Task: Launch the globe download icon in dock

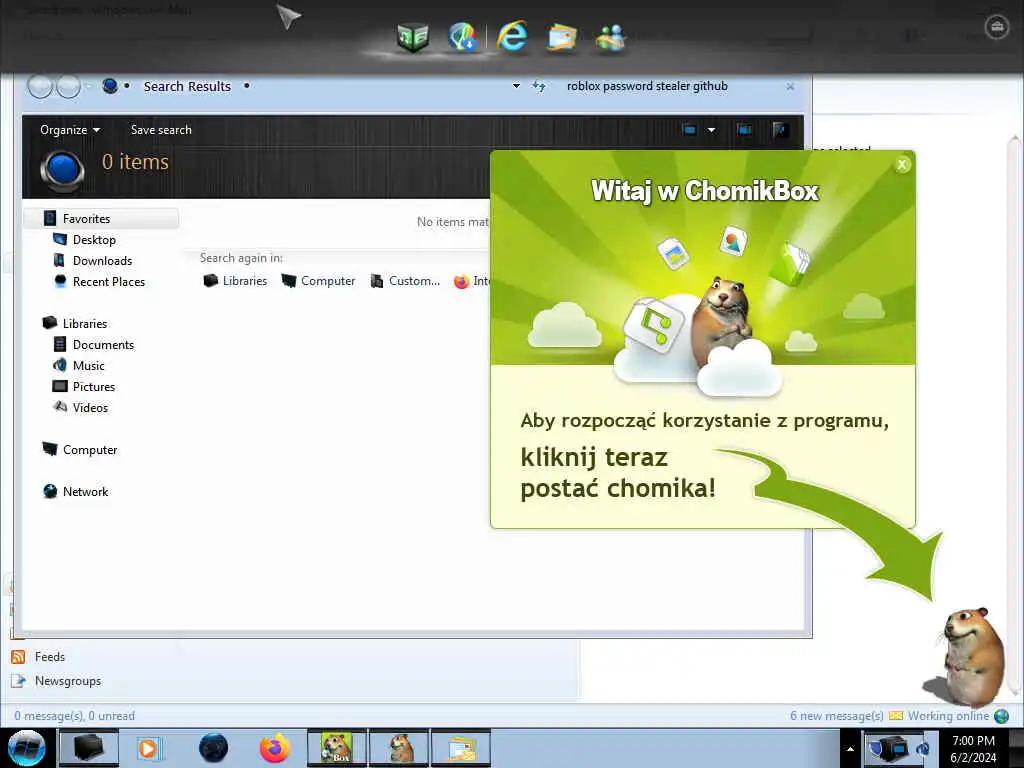Action: [x=462, y=37]
